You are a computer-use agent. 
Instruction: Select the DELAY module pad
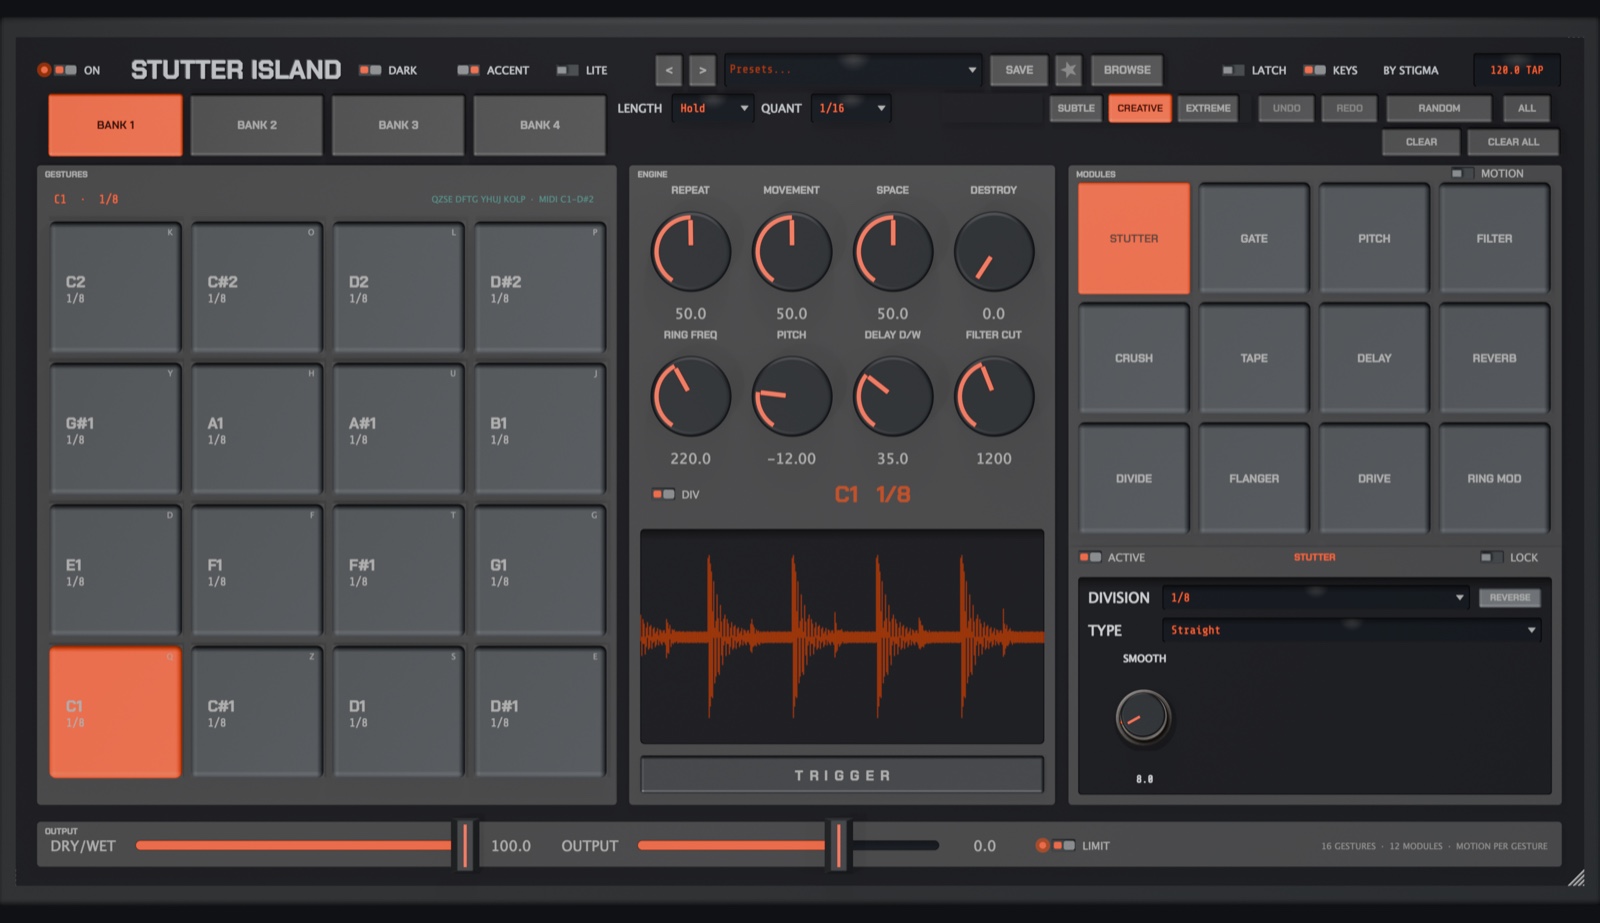(1374, 358)
